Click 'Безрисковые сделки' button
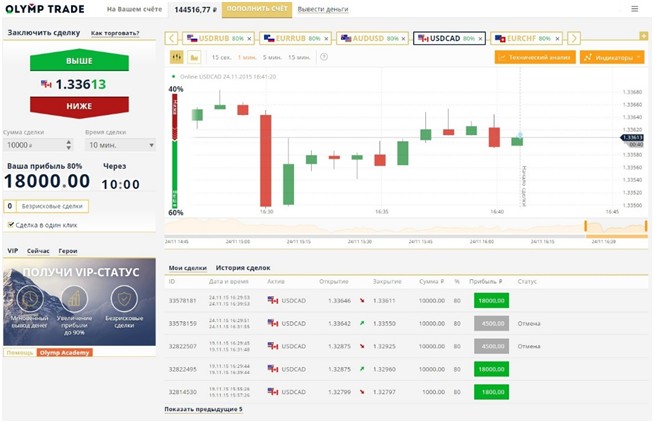This screenshot has height=423, width=654. pyautogui.click(x=46, y=206)
